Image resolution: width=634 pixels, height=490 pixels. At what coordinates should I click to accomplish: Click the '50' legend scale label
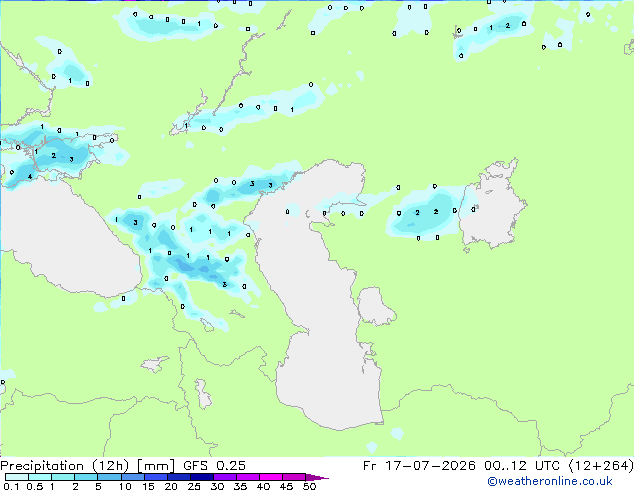tap(309, 486)
